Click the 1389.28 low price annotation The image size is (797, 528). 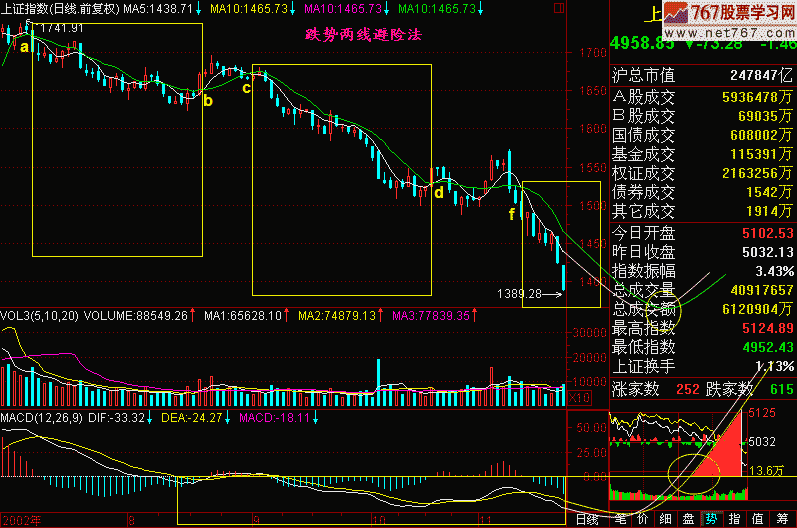(x=518, y=294)
